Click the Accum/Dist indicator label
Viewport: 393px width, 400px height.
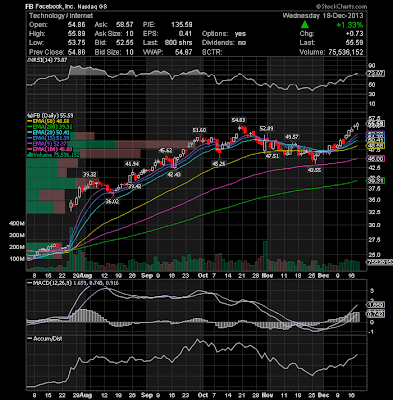pos(47,339)
